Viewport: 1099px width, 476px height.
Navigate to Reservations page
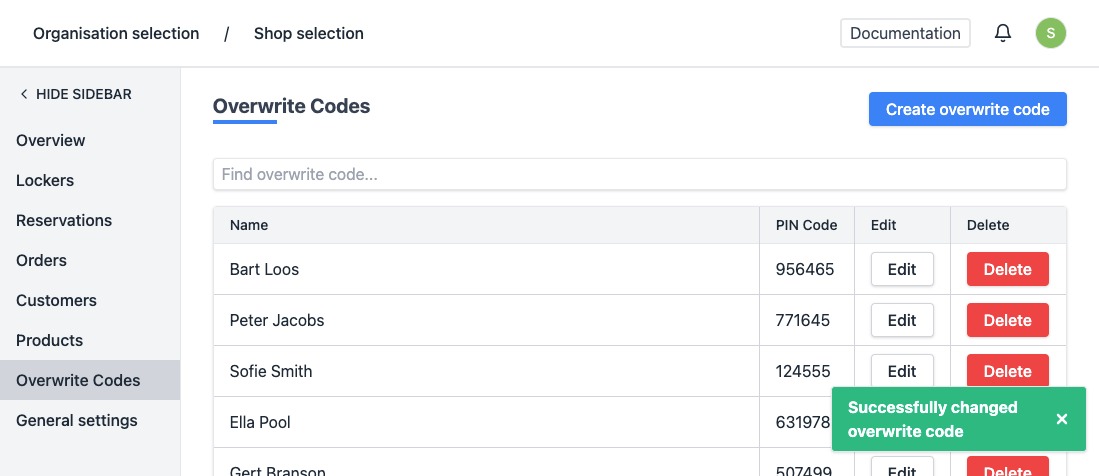pyautogui.click(x=64, y=220)
